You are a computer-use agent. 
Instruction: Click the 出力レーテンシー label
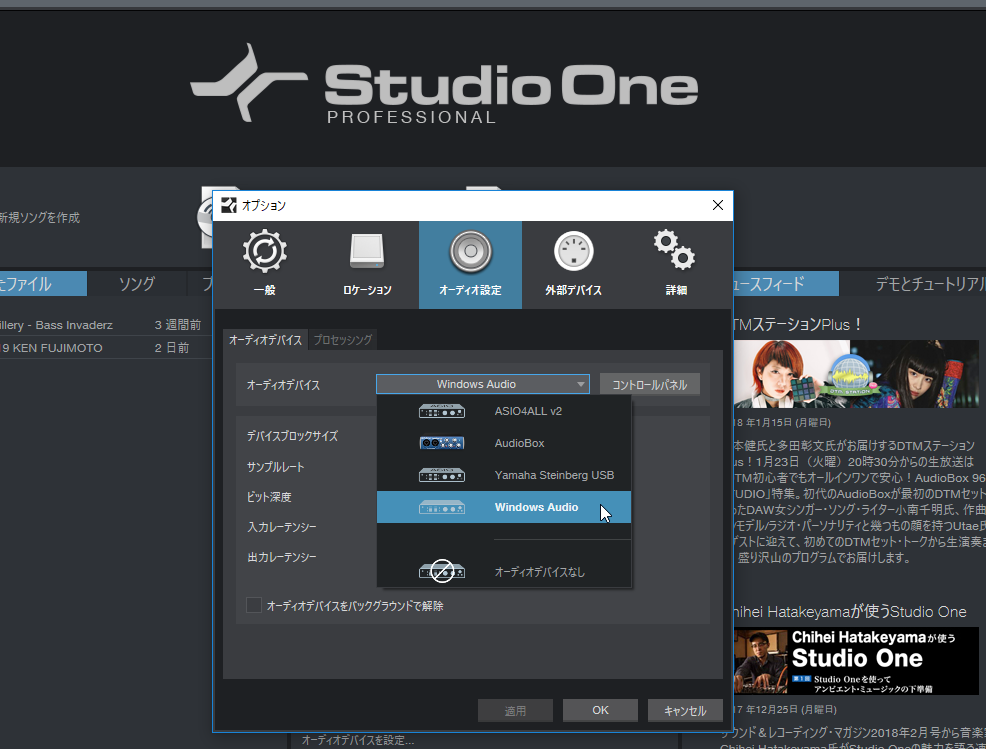pos(282,557)
